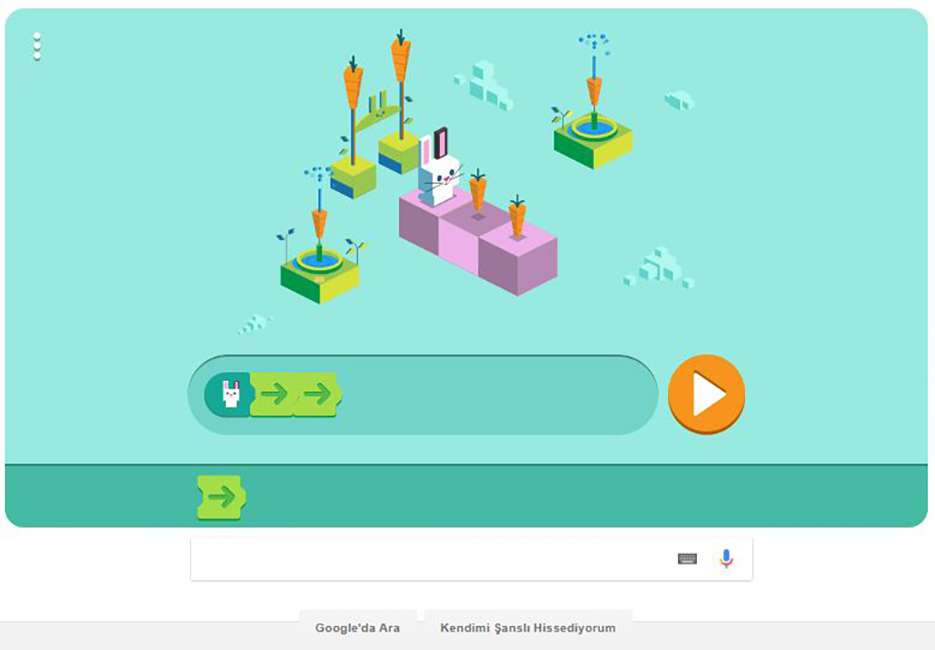Click the on-screen keyboard icon in search box

687,559
